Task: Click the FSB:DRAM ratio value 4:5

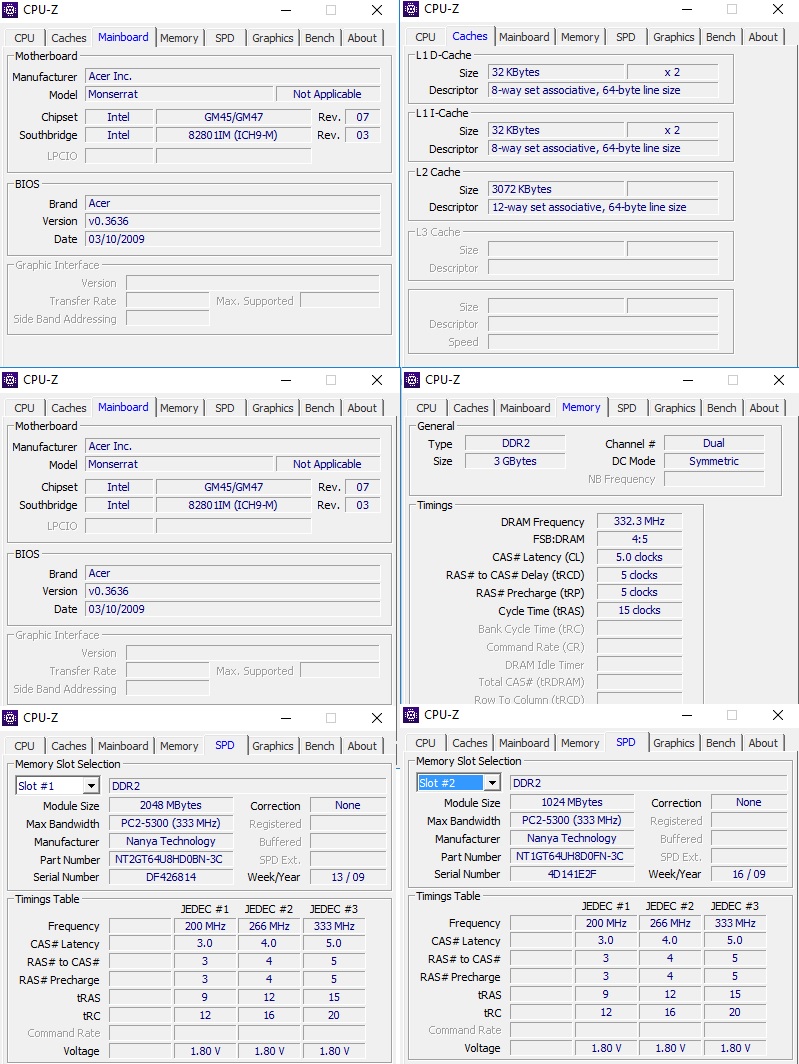Action: 639,539
